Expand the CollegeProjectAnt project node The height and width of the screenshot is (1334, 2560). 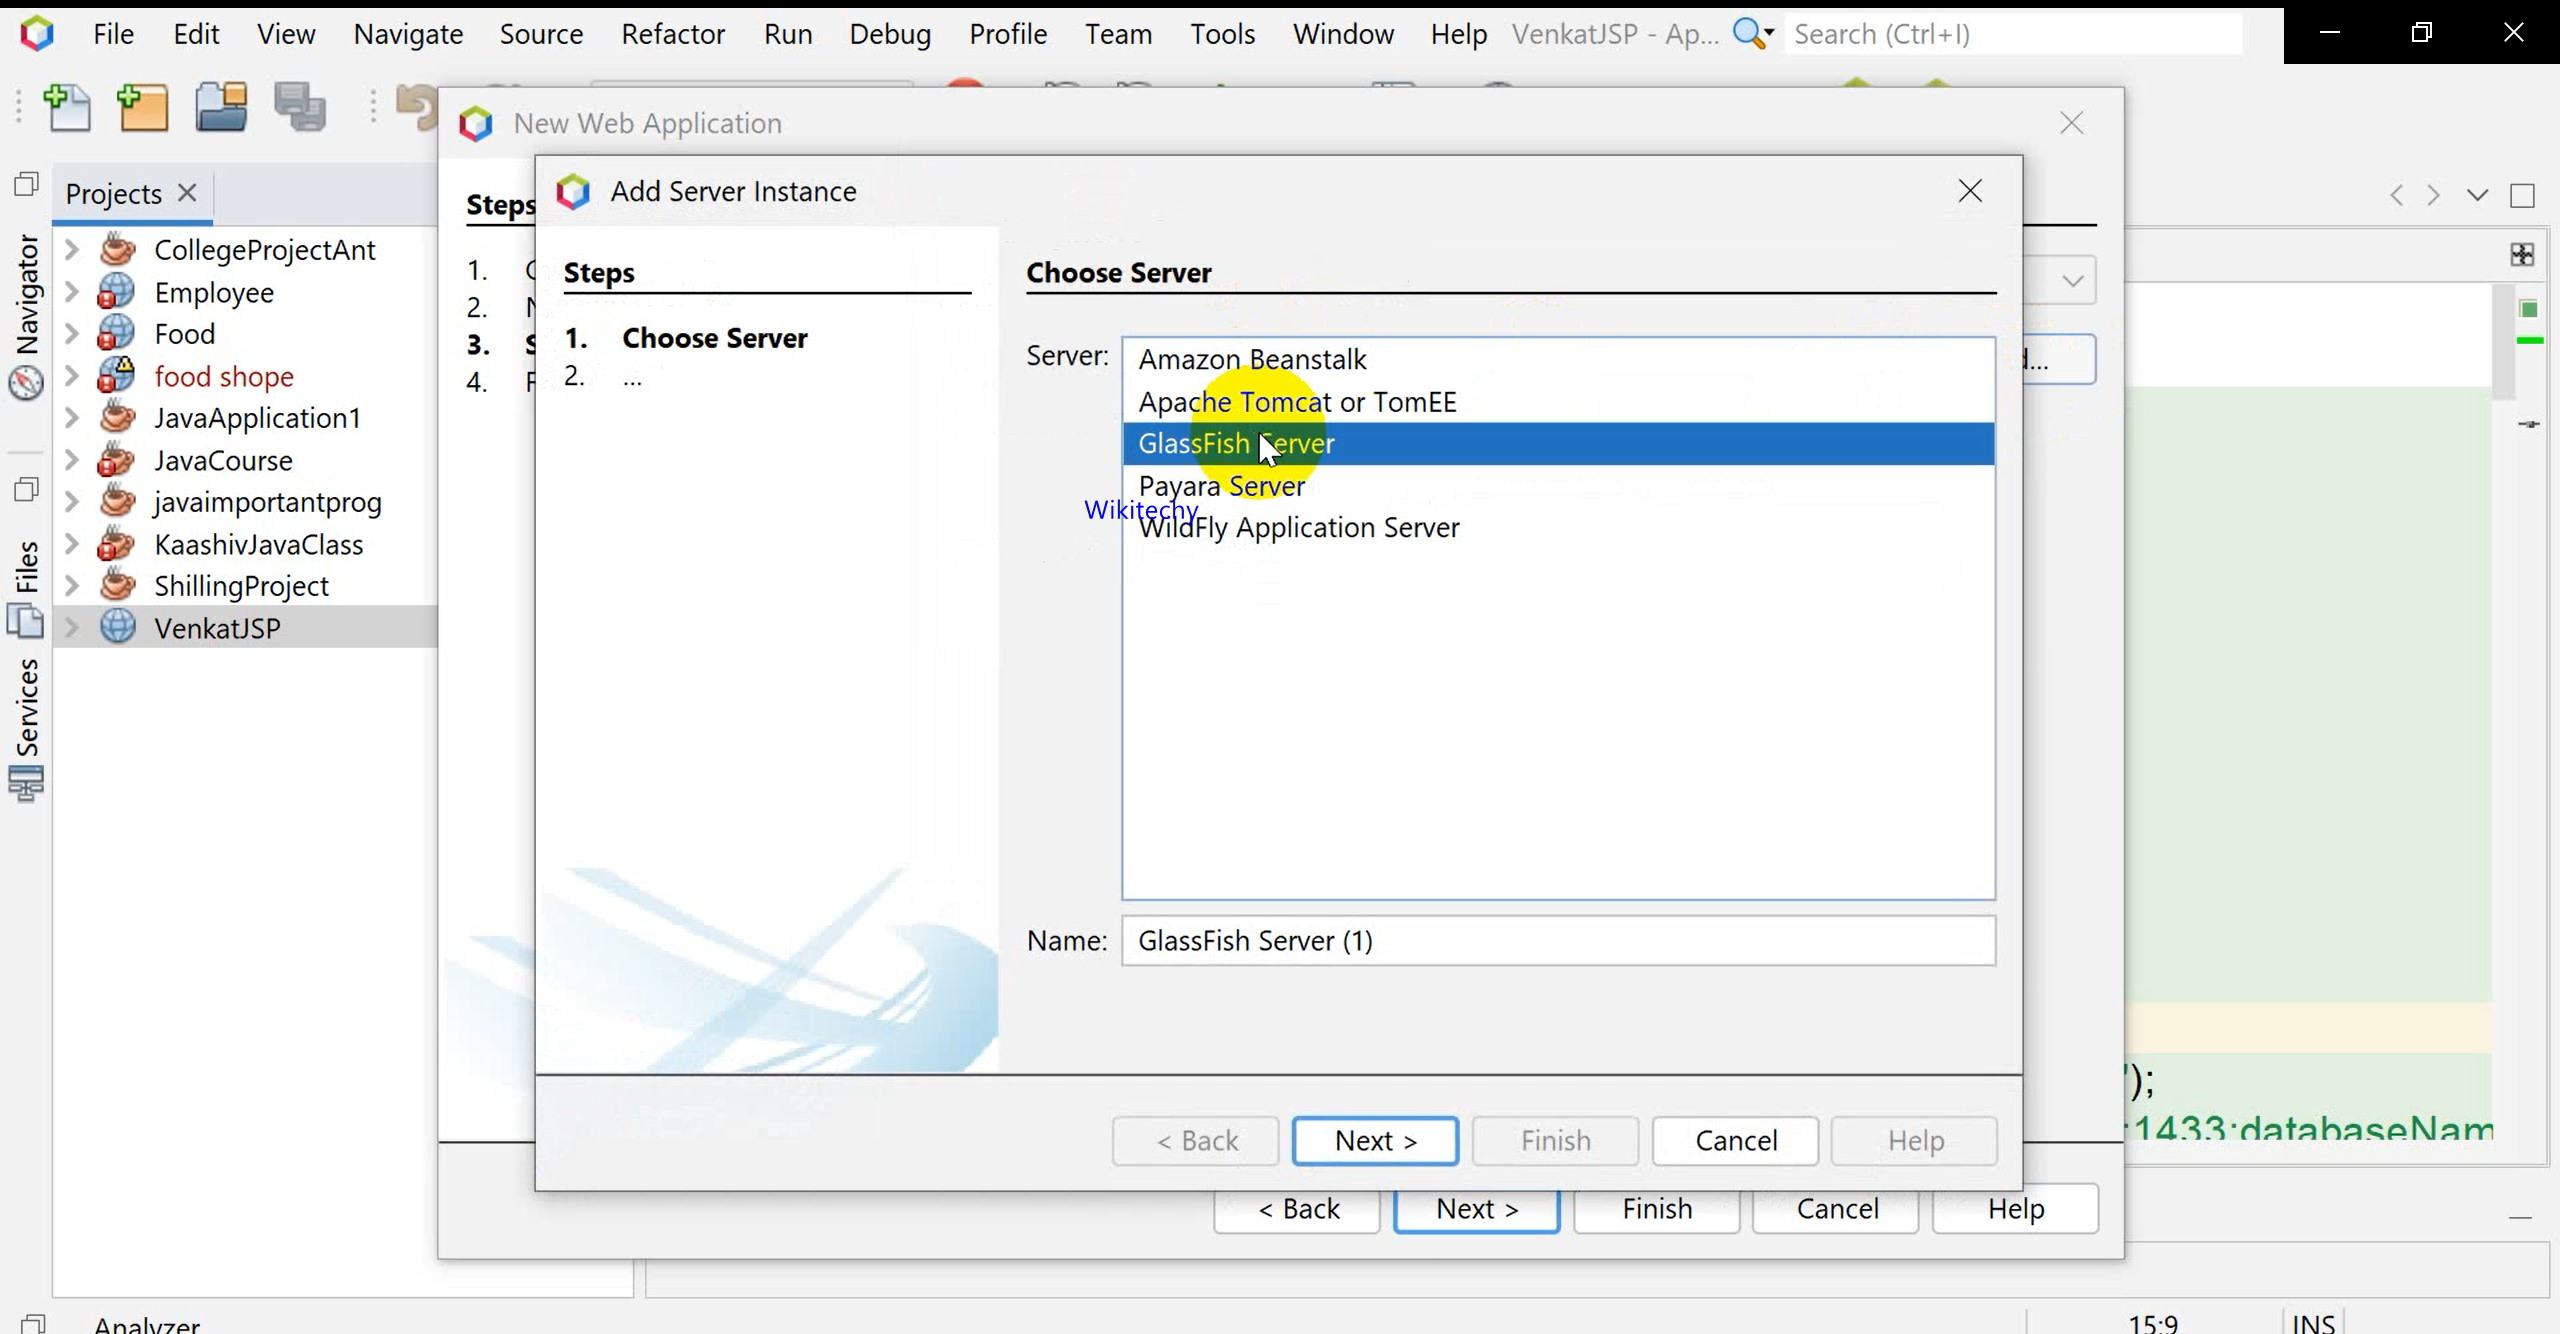[x=72, y=249]
